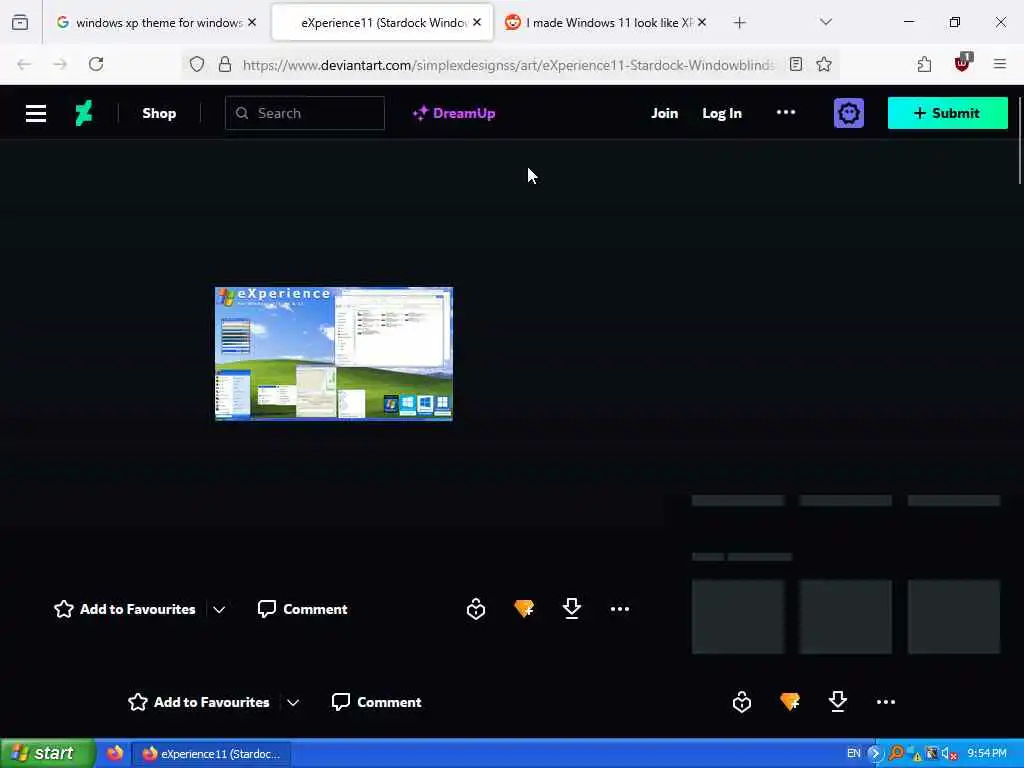The image size is (1024, 768).
Task: Reload the current page
Action: [x=96, y=64]
